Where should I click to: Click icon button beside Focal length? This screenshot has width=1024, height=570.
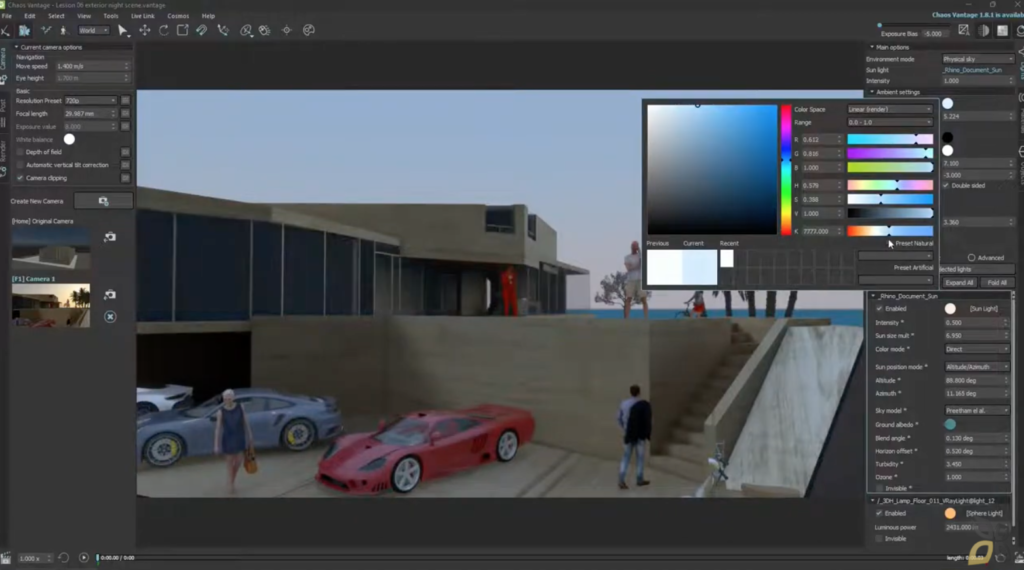[125, 114]
